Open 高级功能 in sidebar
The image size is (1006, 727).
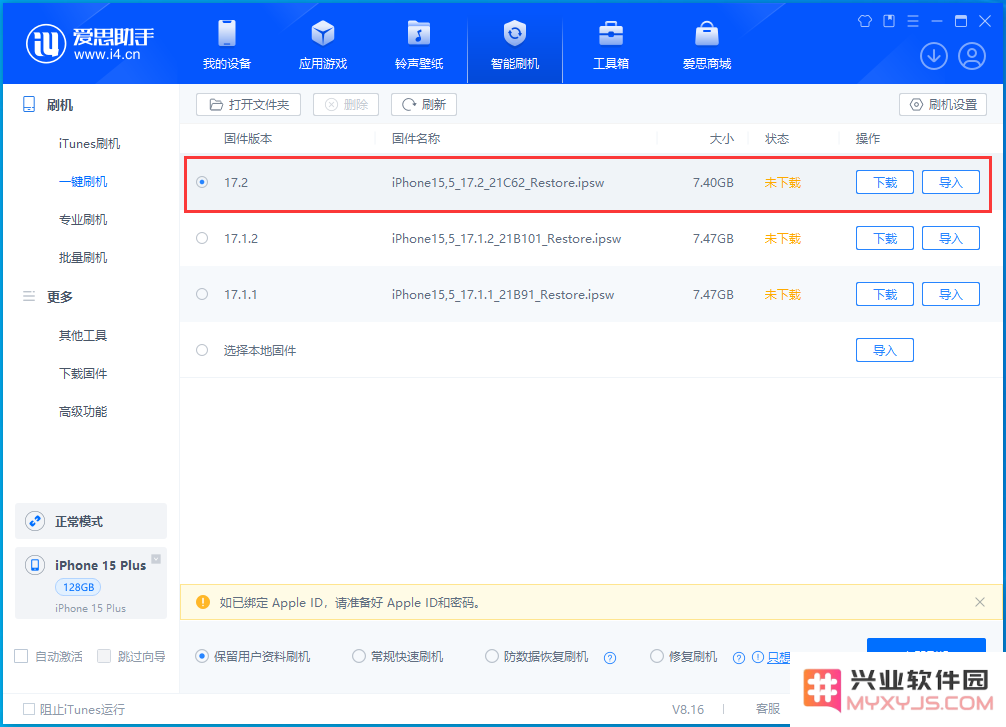pyautogui.click(x=83, y=411)
